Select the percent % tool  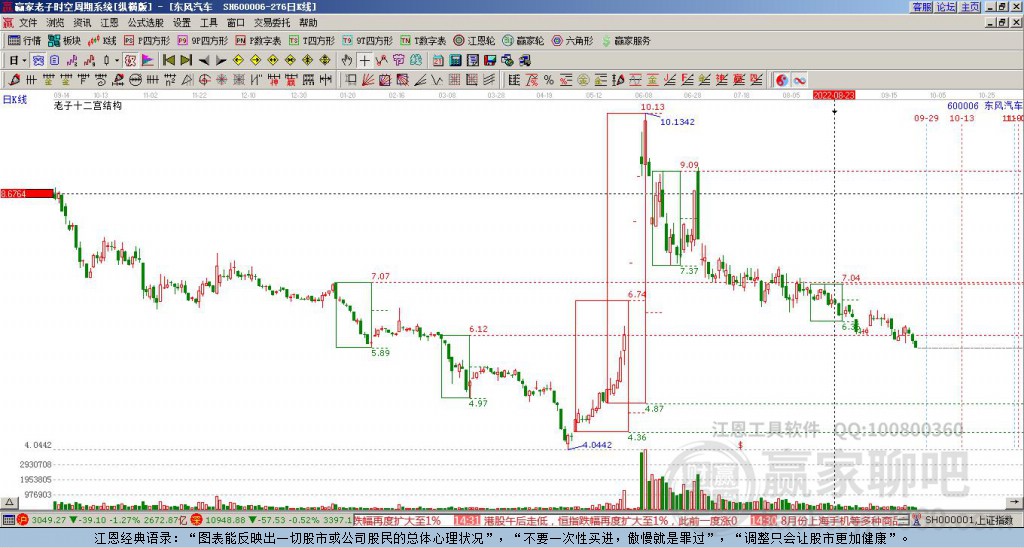(549, 80)
